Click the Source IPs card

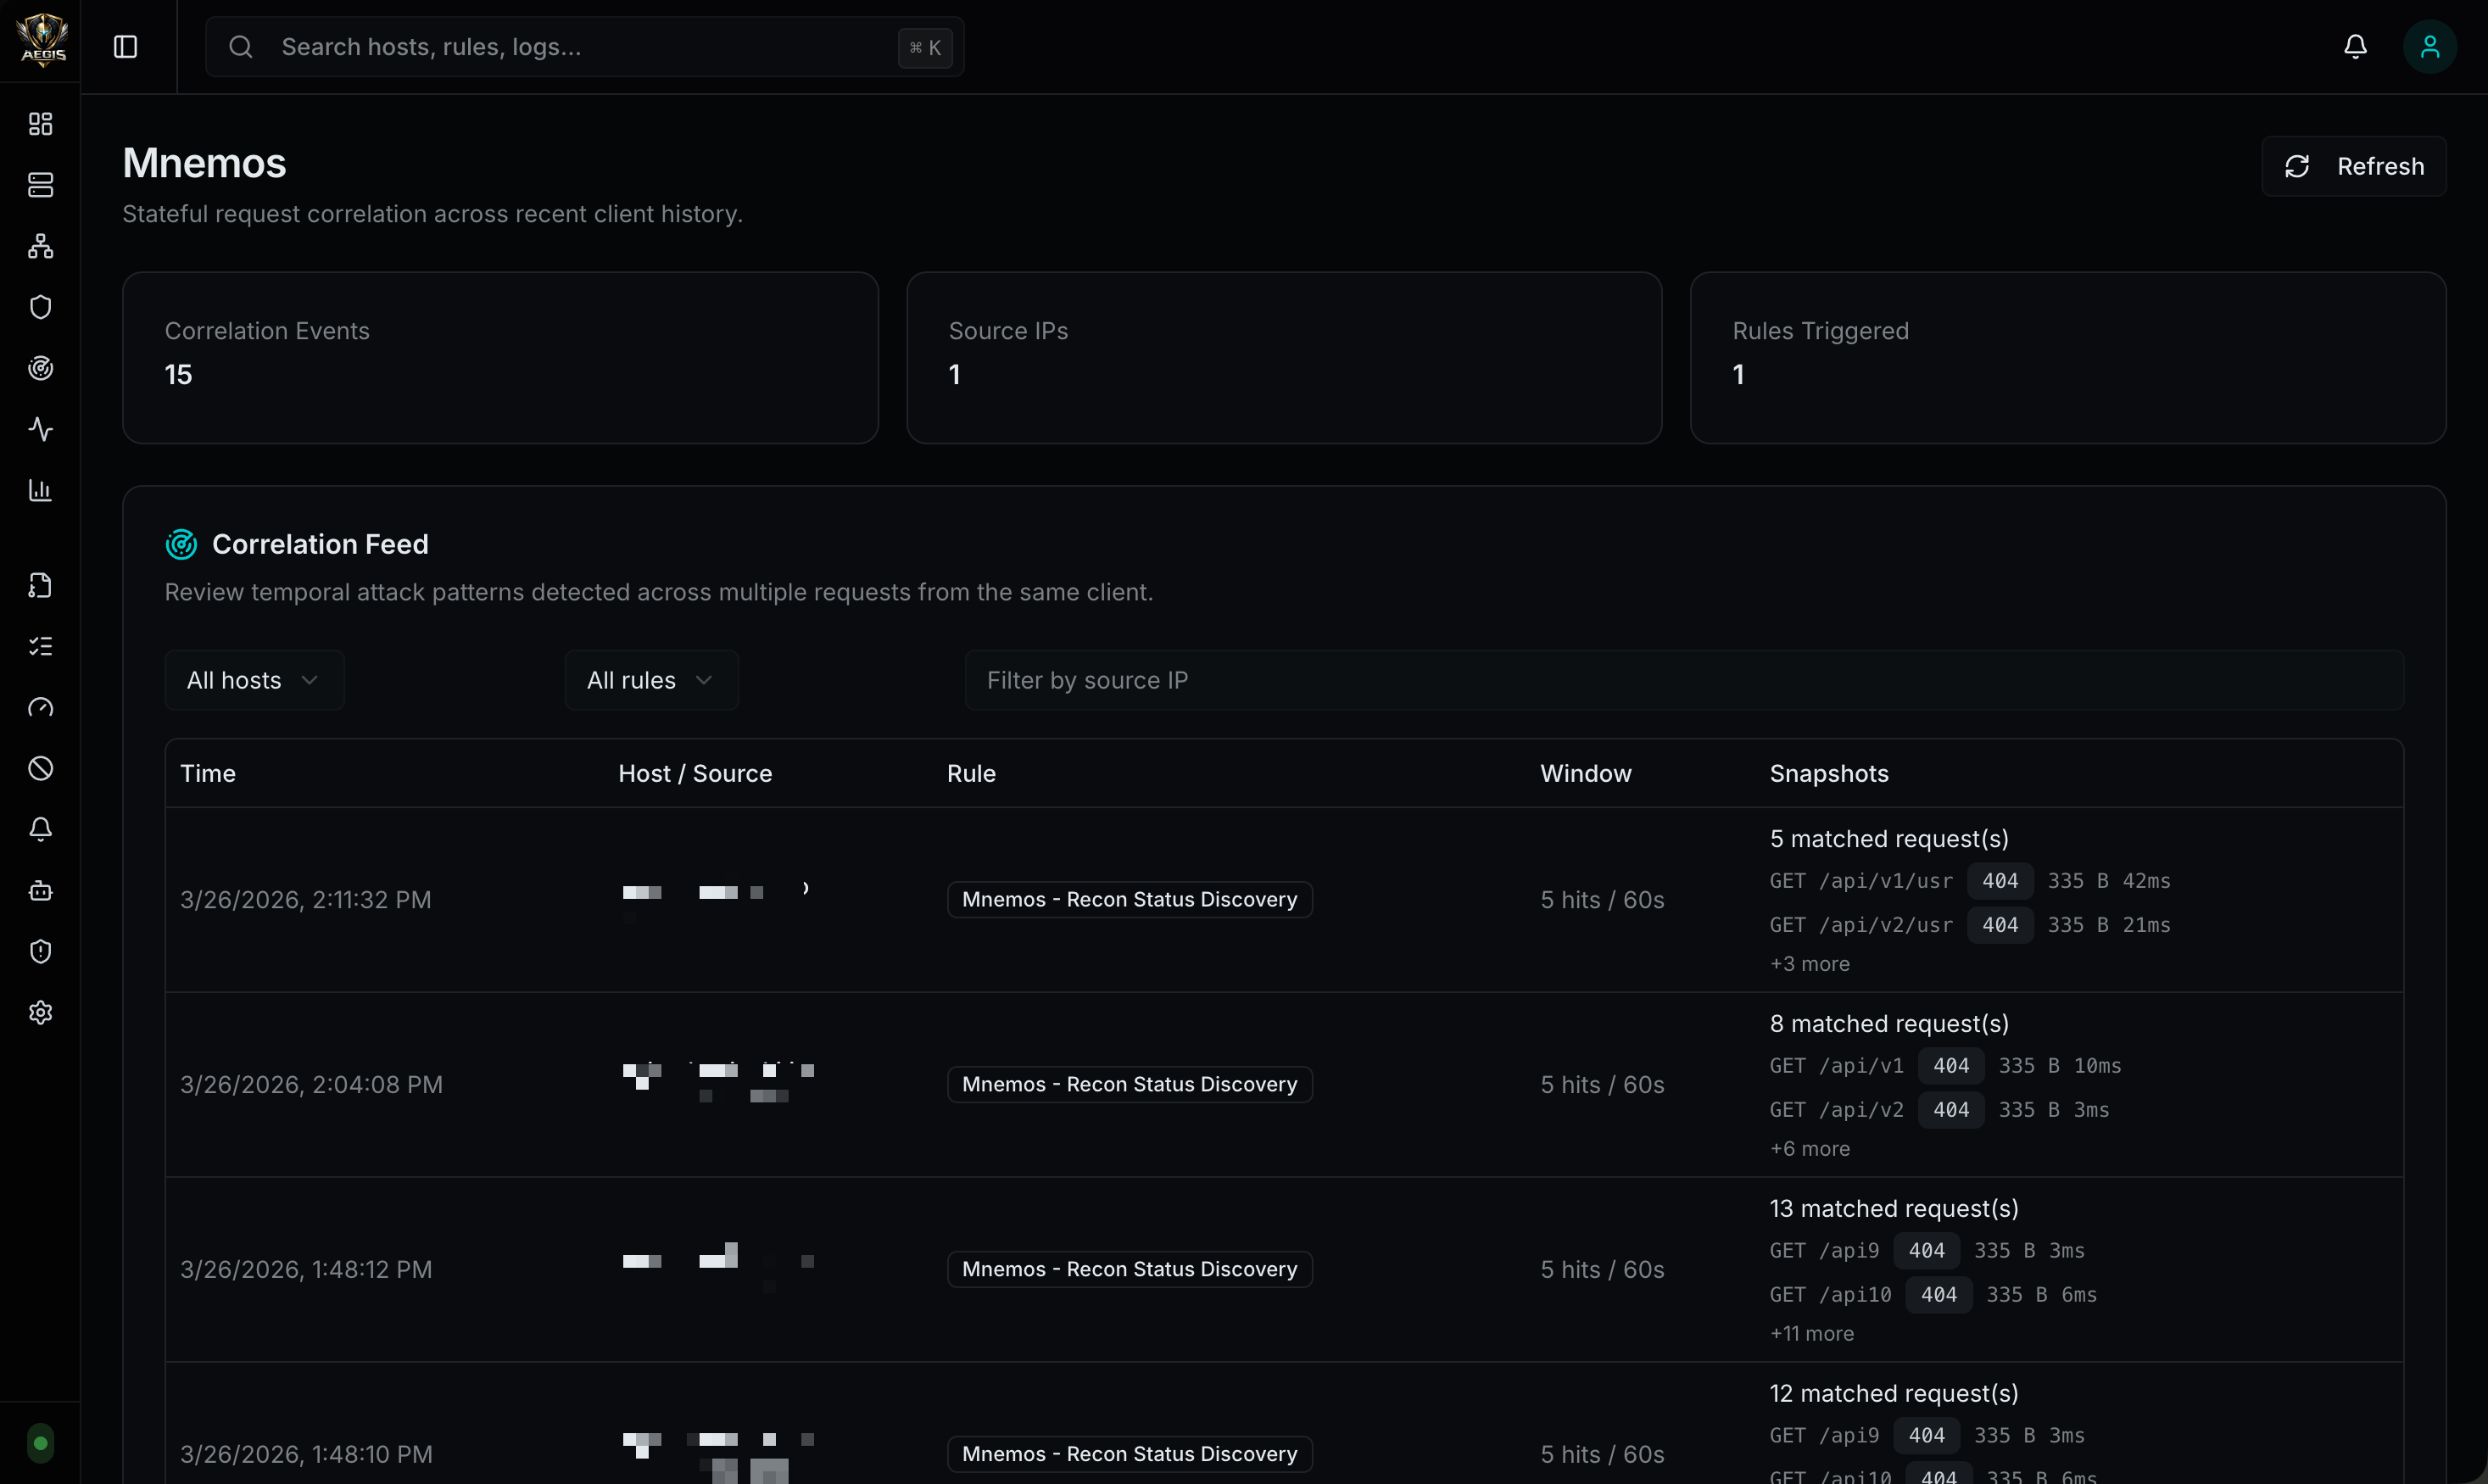pos(1284,358)
